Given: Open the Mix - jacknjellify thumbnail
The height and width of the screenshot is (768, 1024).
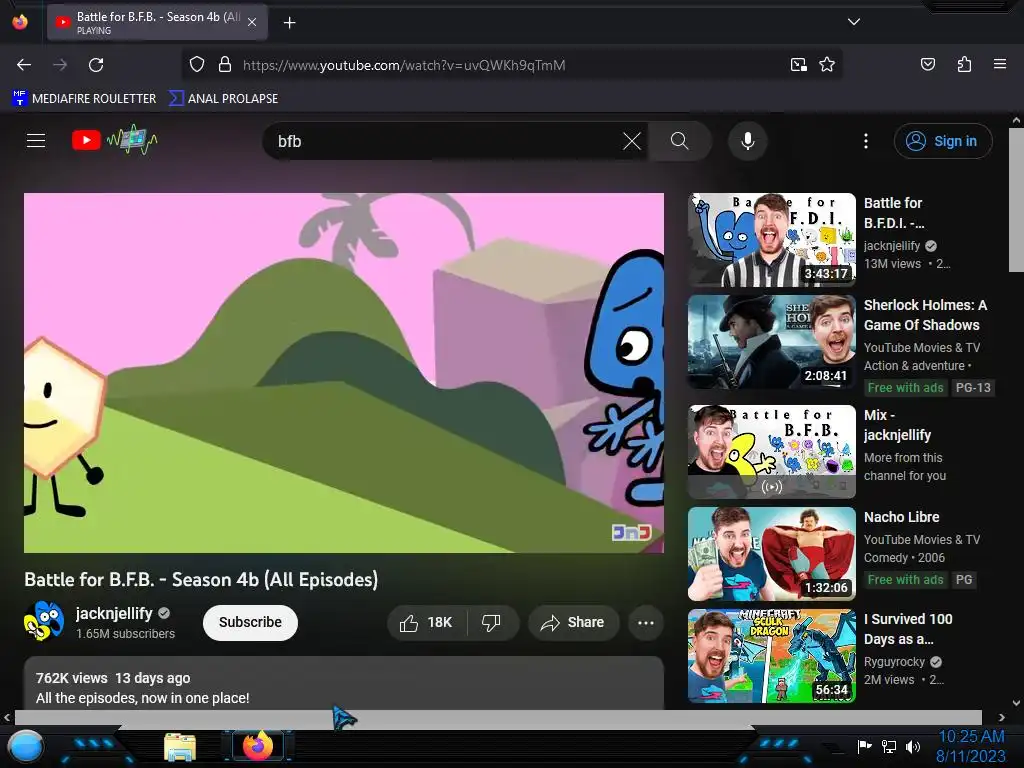Looking at the screenshot, I should 772,452.
